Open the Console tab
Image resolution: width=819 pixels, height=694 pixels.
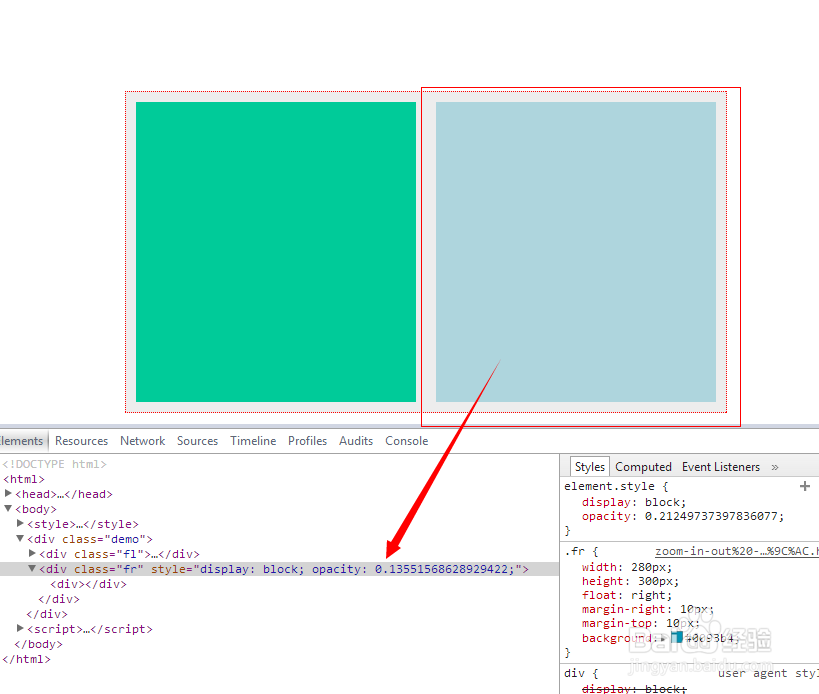[406, 441]
